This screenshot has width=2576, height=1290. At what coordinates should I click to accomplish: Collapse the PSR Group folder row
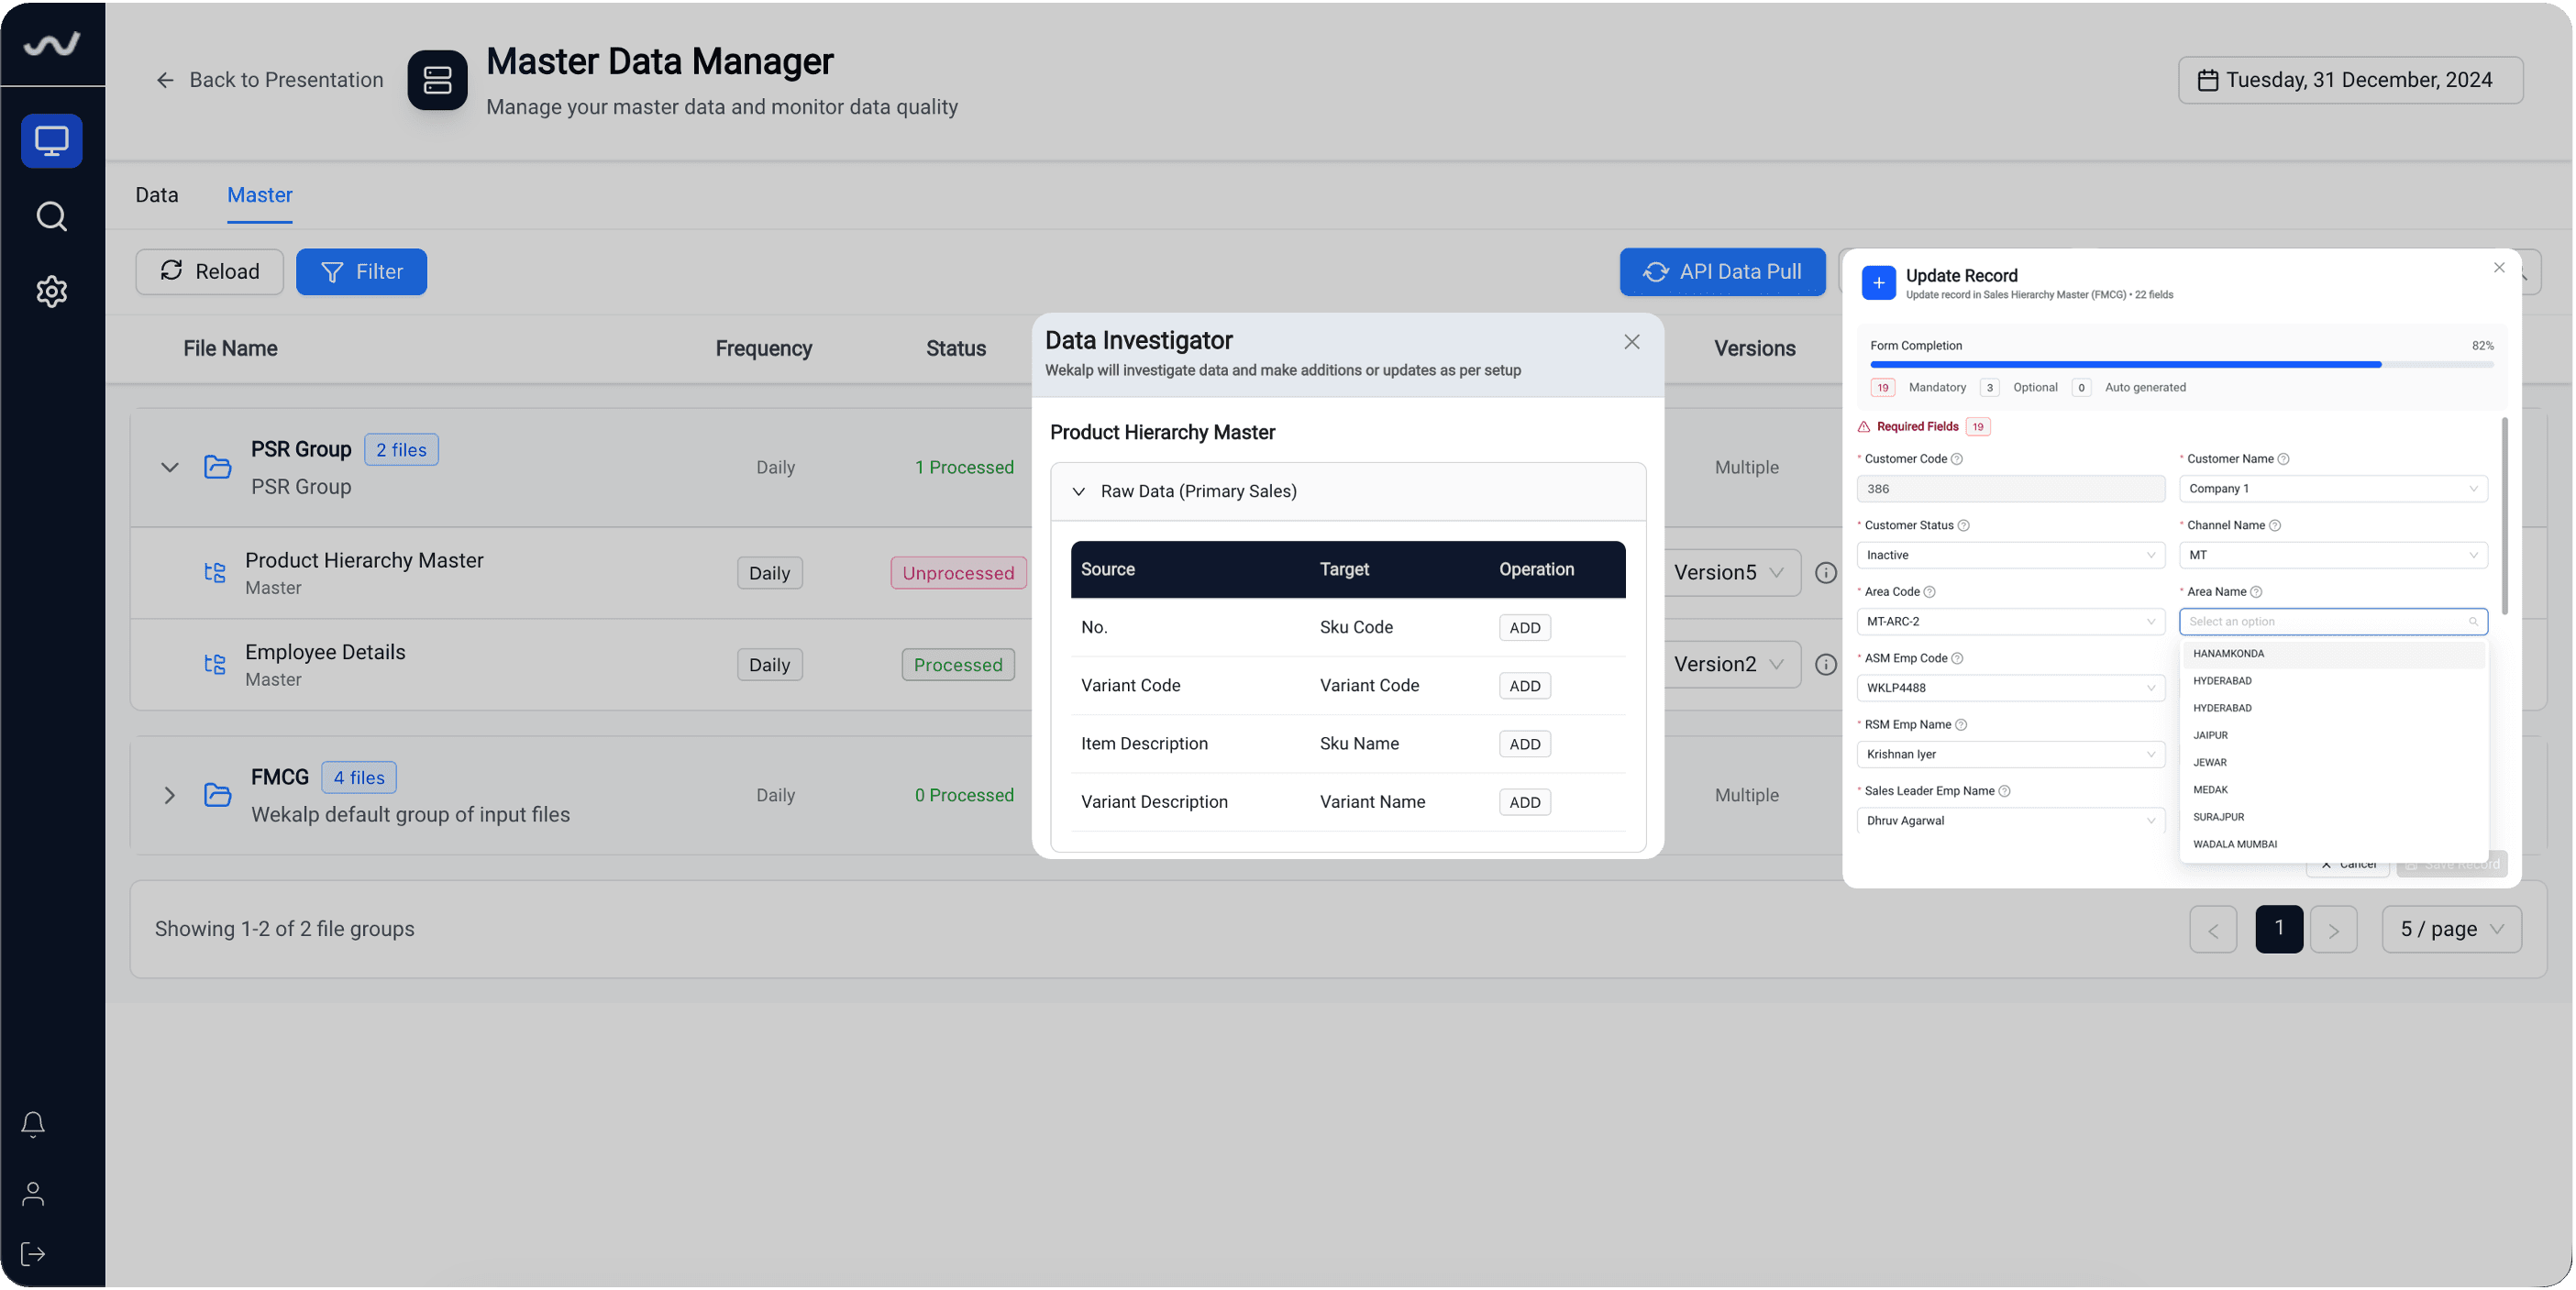[170, 467]
